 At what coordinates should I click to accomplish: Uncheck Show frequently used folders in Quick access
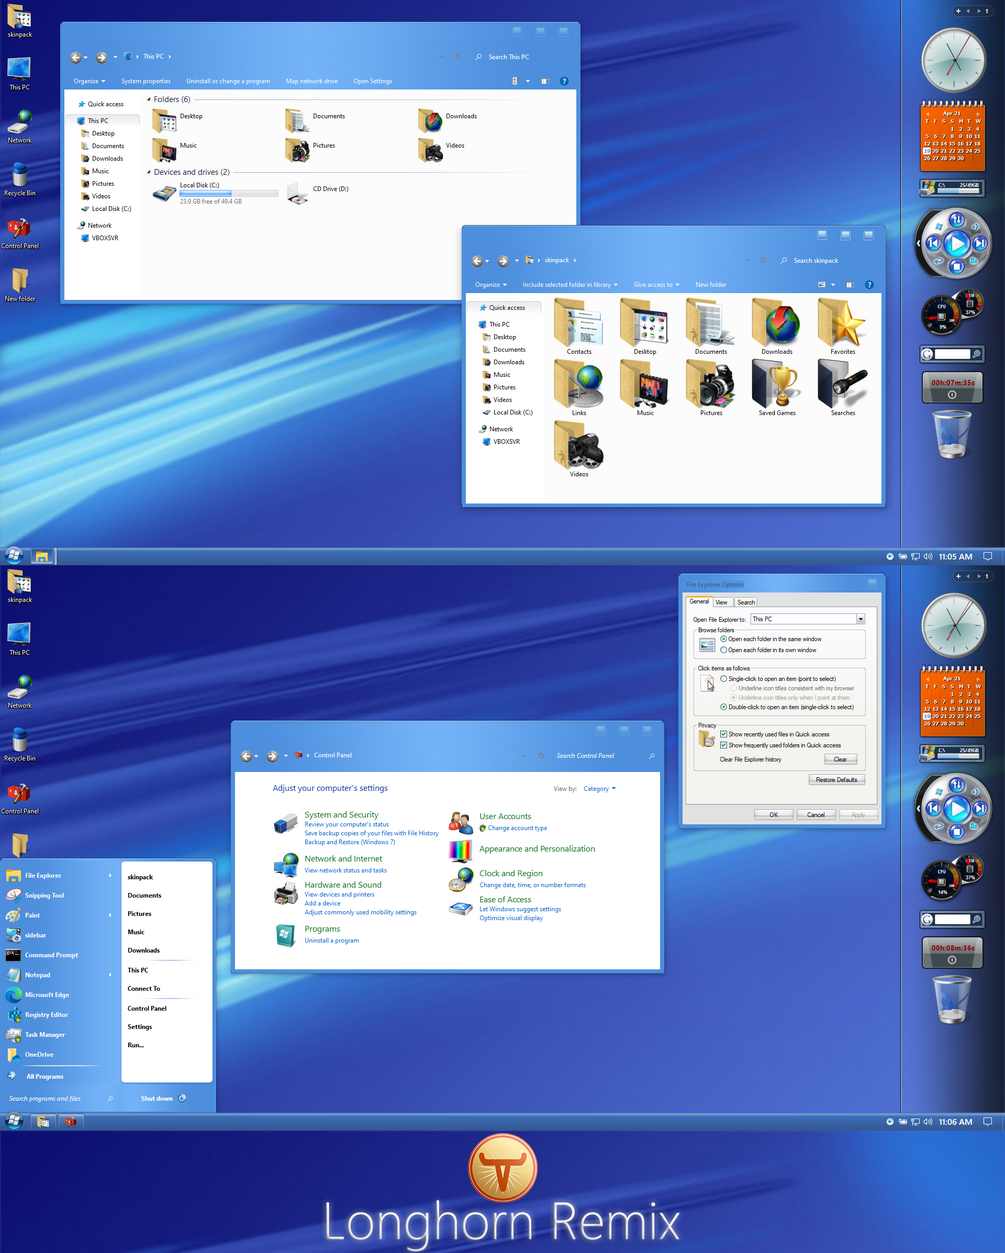click(x=724, y=745)
